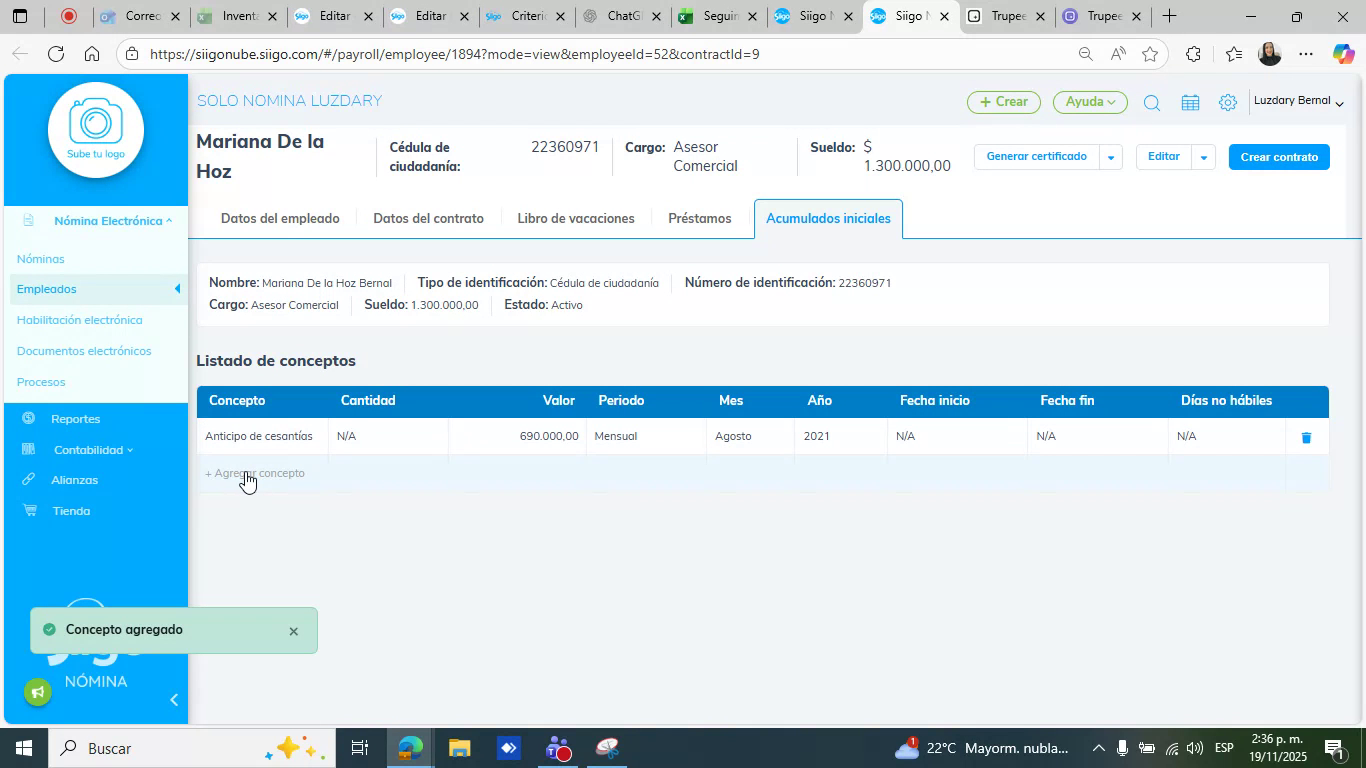
Task: Open Documentos electrónicos in sidebar
Action: [x=84, y=351]
